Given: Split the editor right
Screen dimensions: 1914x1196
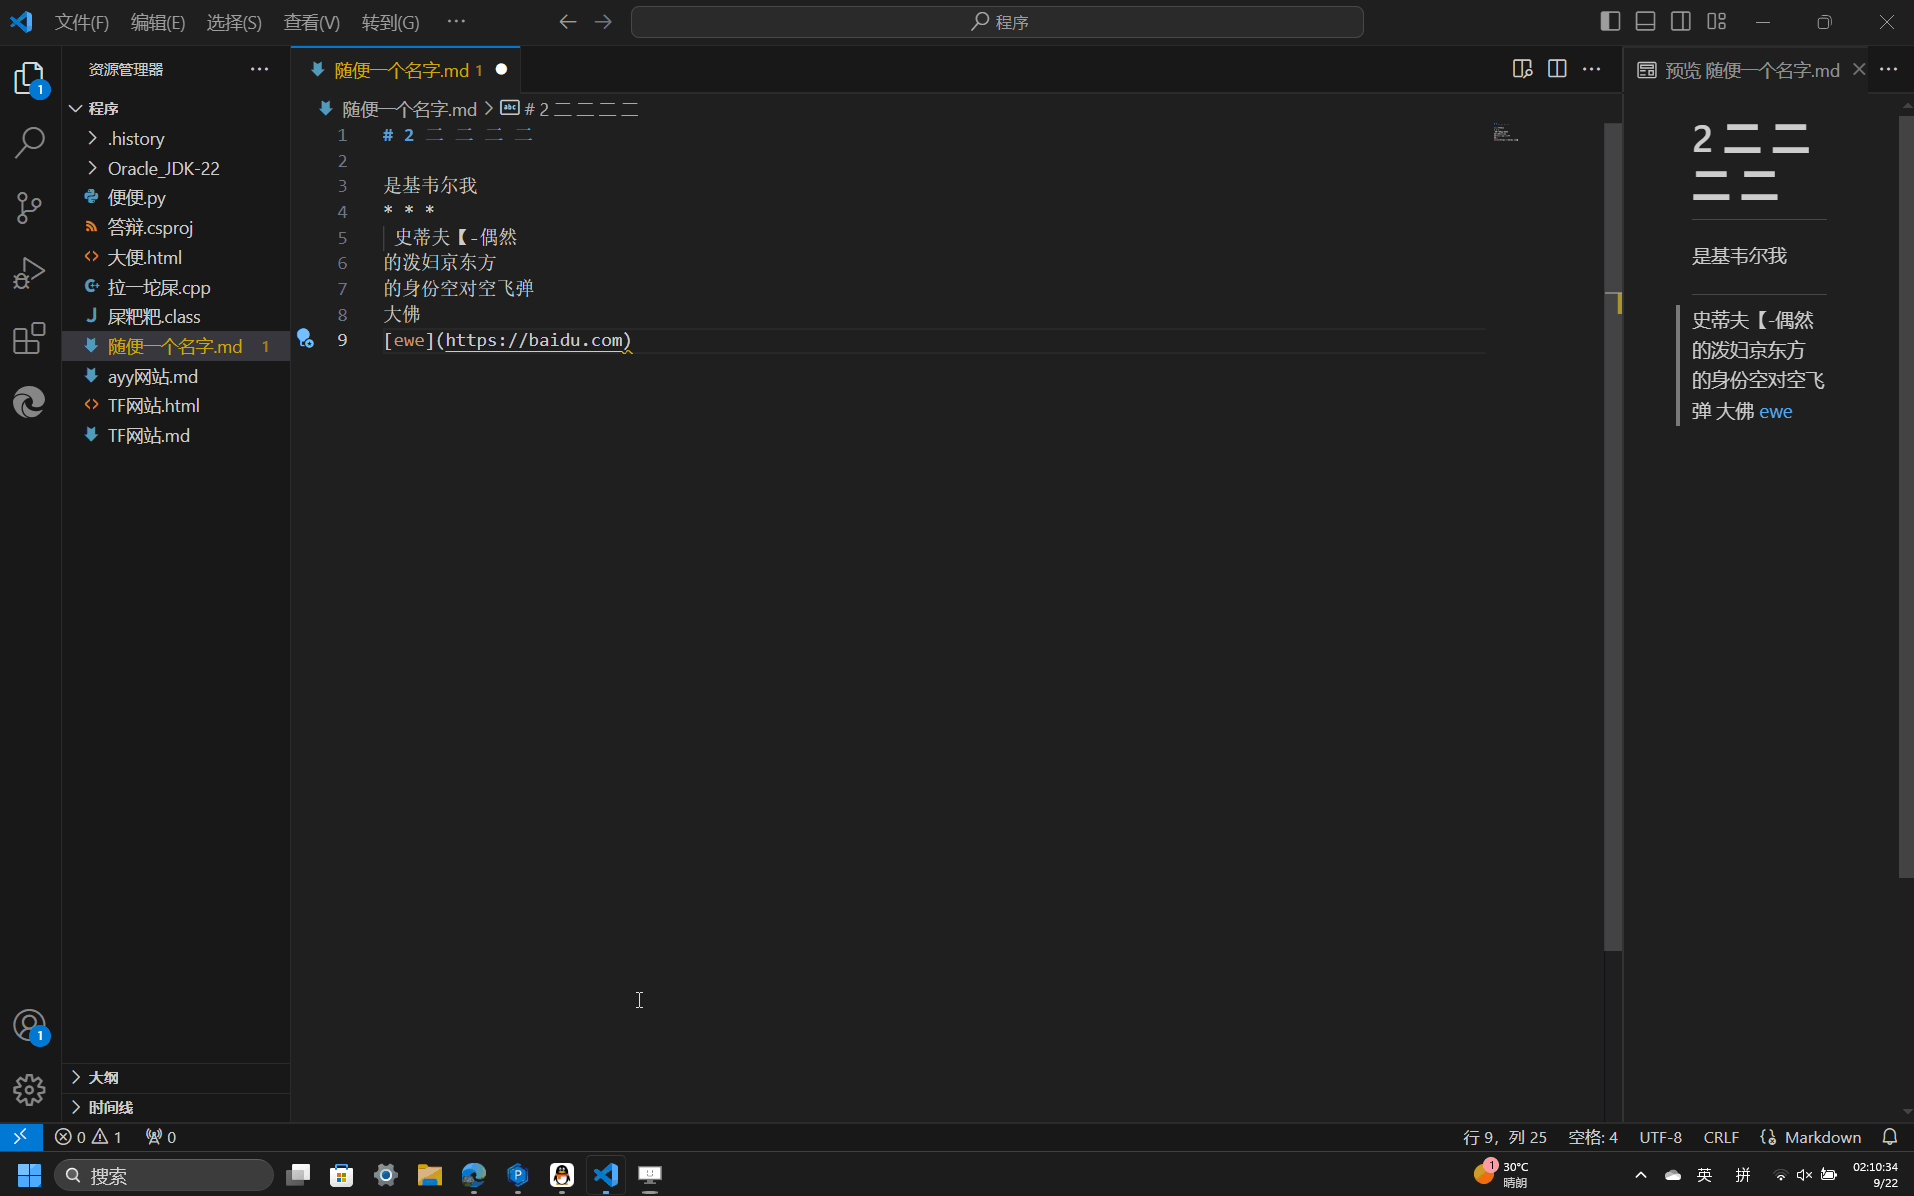Looking at the screenshot, I should [1557, 69].
